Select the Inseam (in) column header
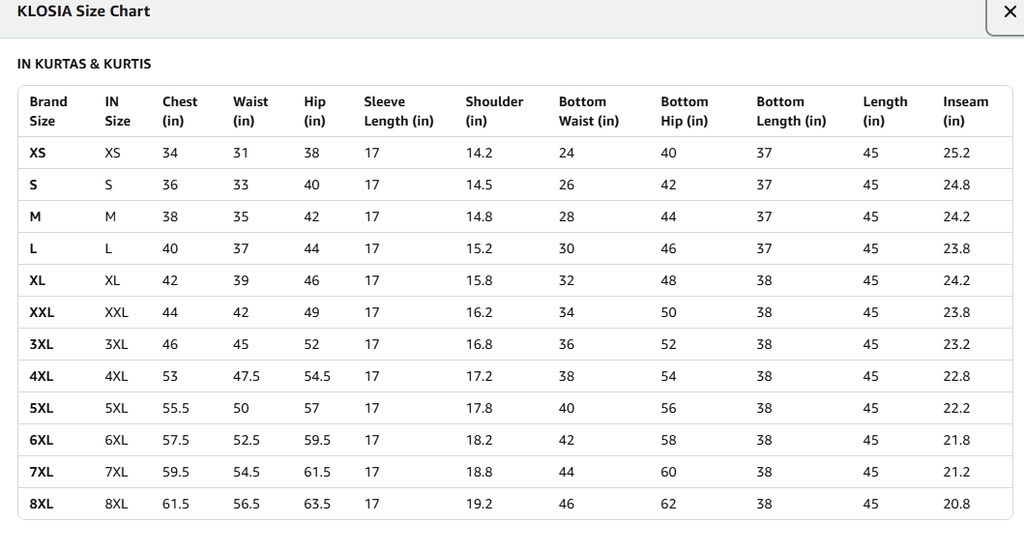Screen dimensions: 1024x547 click(x=965, y=111)
